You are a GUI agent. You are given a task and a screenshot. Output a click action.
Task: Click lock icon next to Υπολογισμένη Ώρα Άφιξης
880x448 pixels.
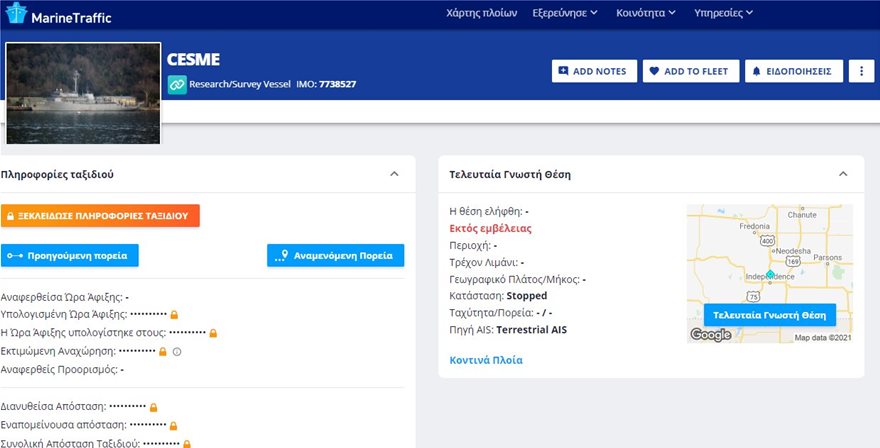point(174,315)
